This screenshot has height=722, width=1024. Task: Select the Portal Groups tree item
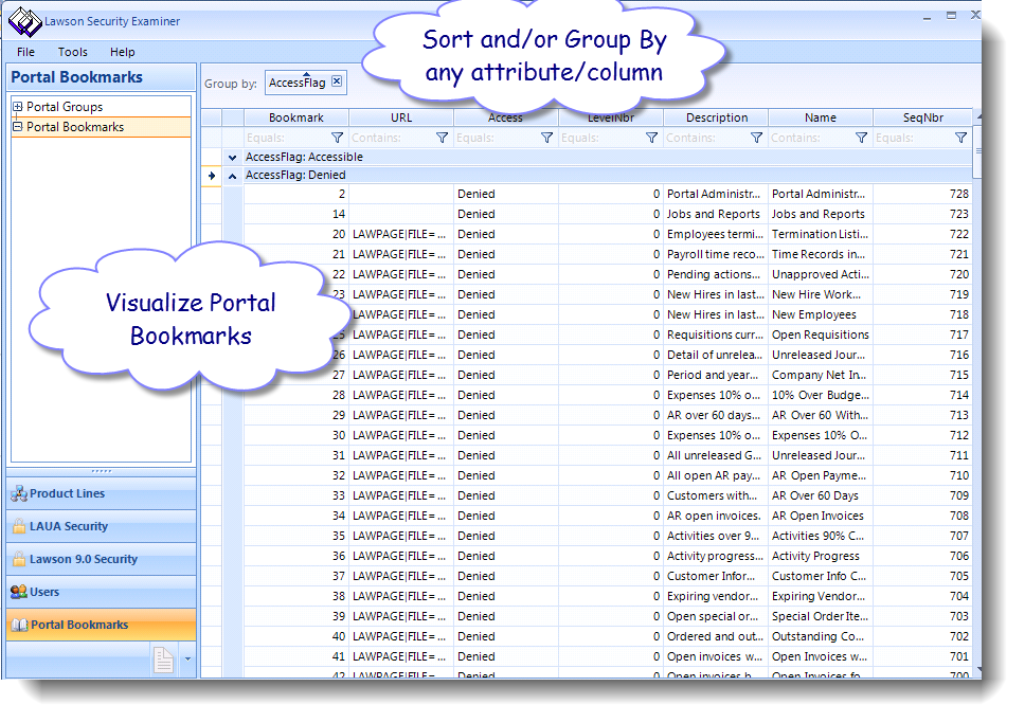(x=65, y=106)
